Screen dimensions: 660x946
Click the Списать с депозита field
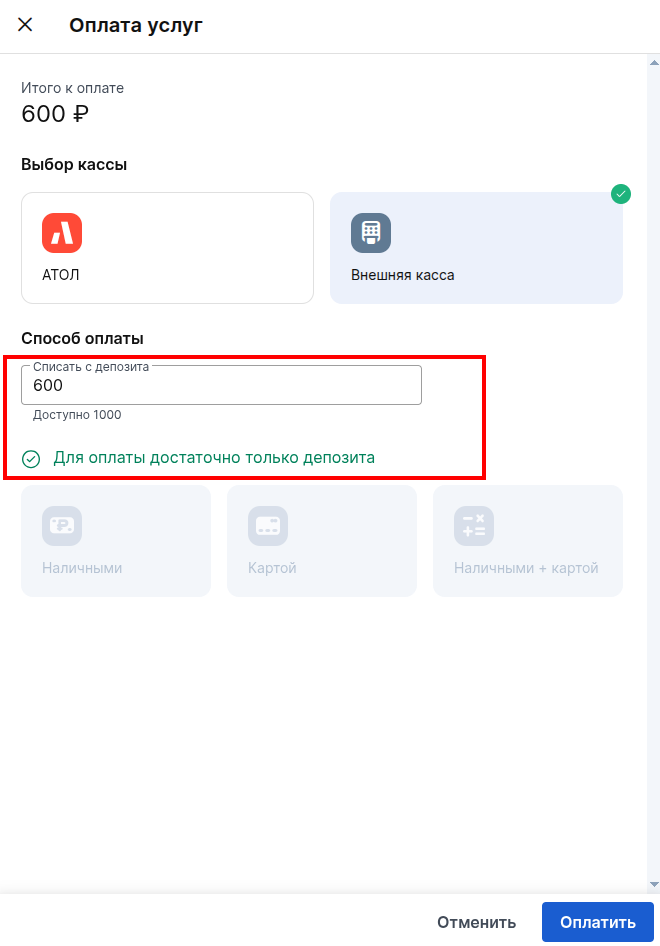click(x=221, y=385)
